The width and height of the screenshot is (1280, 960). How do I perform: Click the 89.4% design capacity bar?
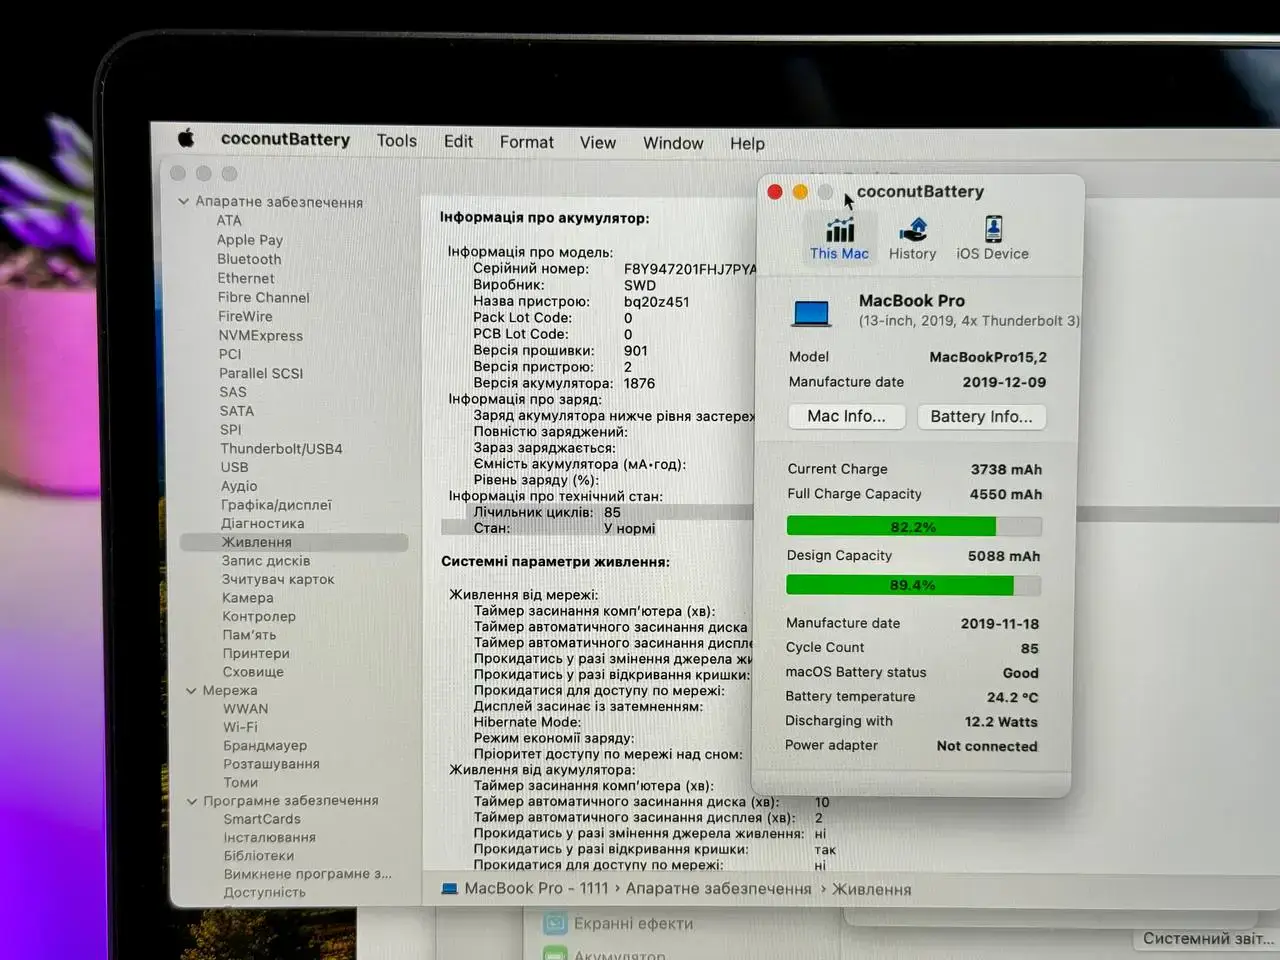click(913, 585)
